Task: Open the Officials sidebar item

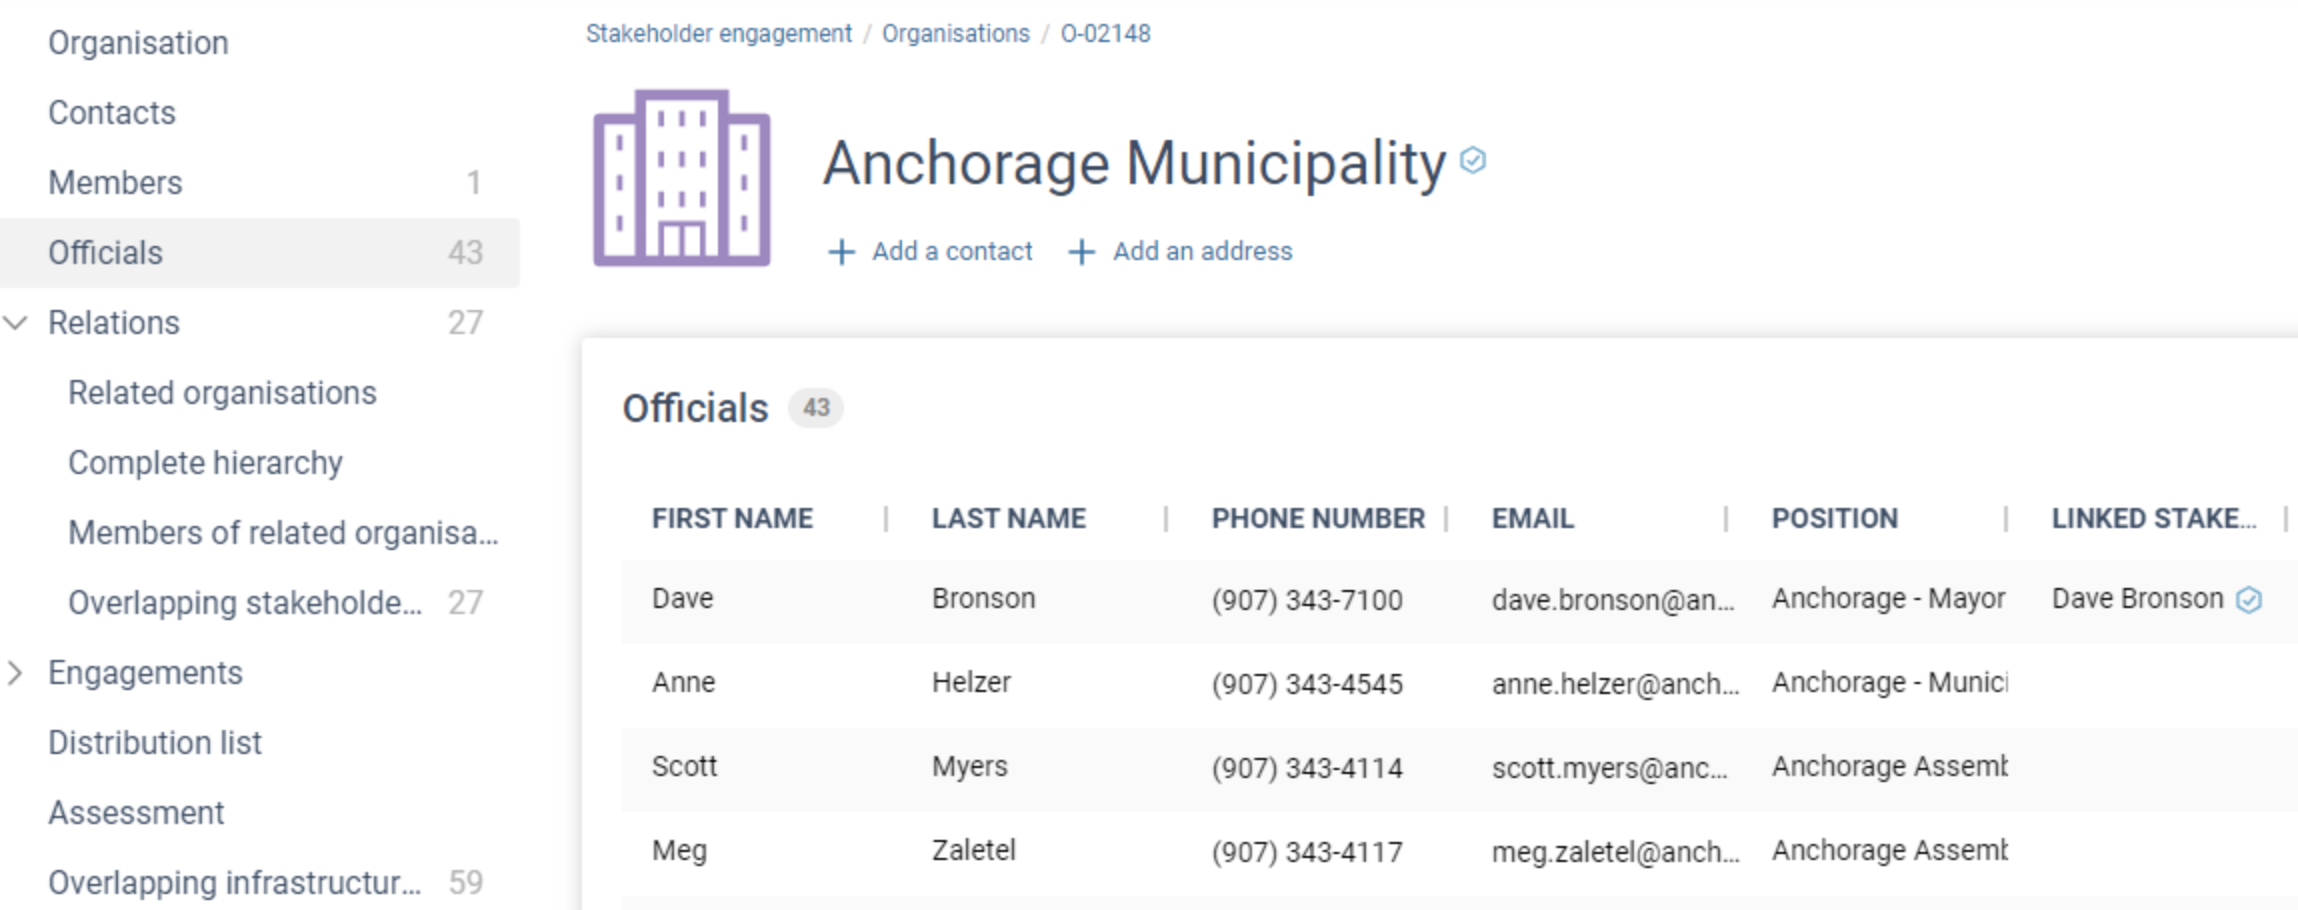Action: point(260,253)
